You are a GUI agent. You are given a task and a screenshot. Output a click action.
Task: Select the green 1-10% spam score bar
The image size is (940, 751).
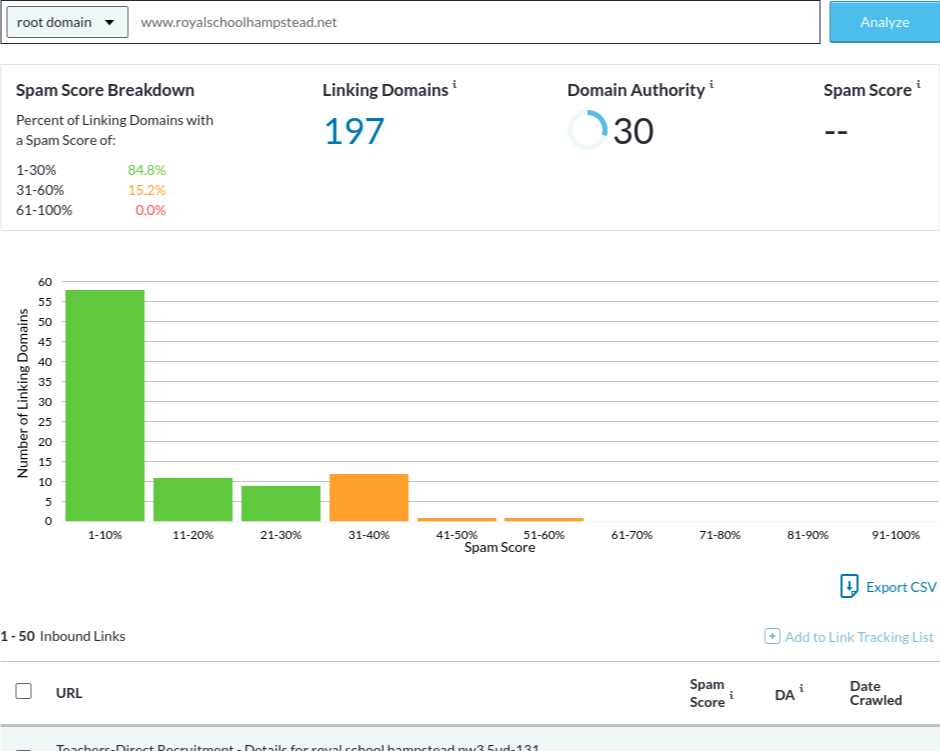[x=105, y=405]
